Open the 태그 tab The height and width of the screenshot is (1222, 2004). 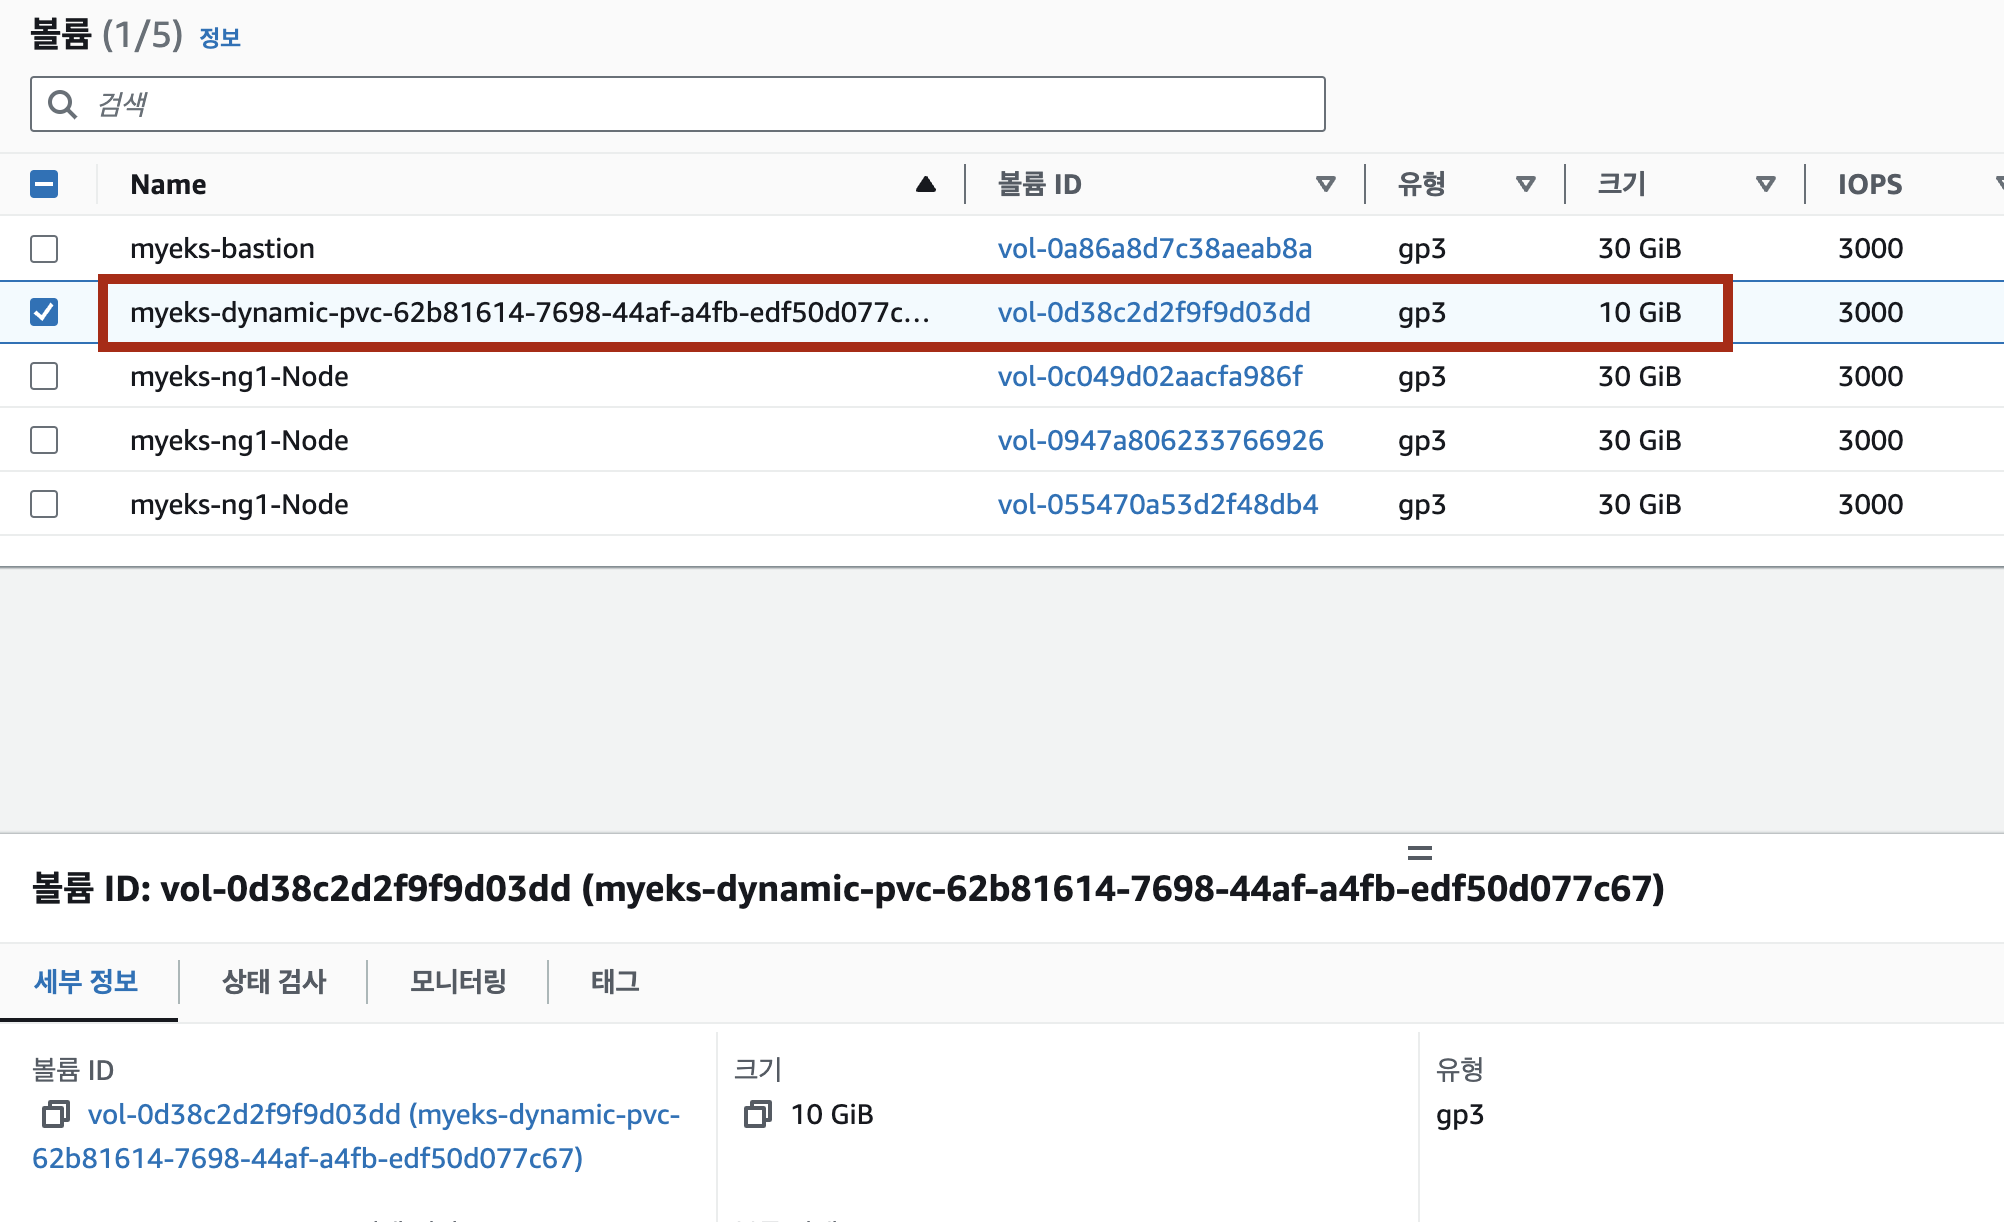[615, 981]
